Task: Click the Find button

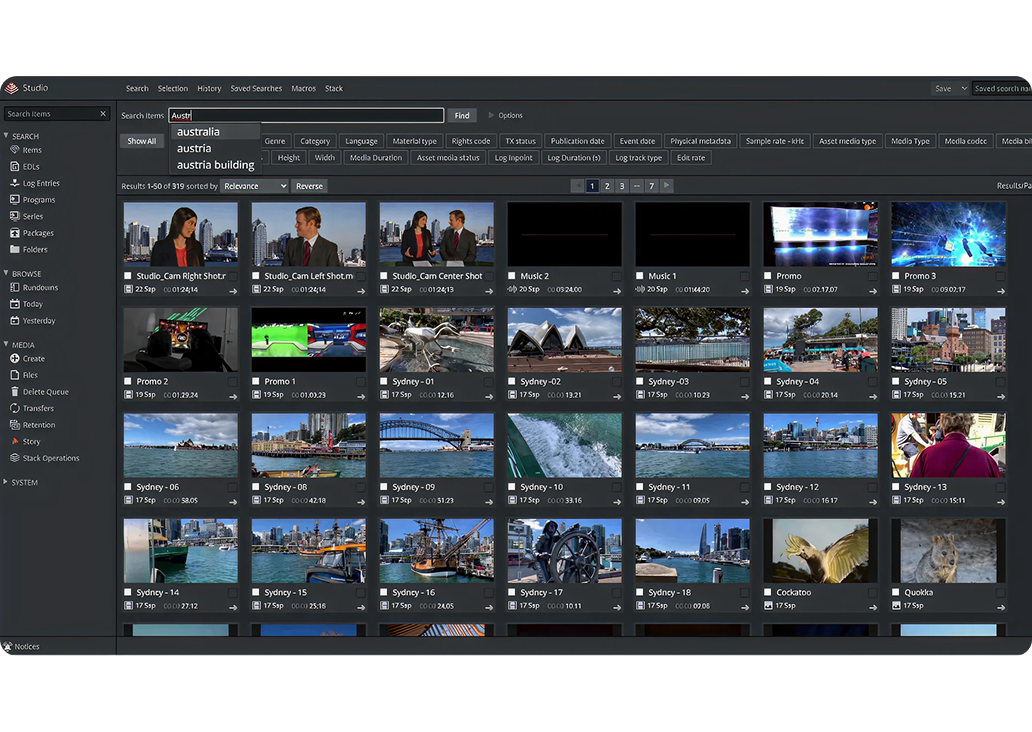Action: (461, 116)
